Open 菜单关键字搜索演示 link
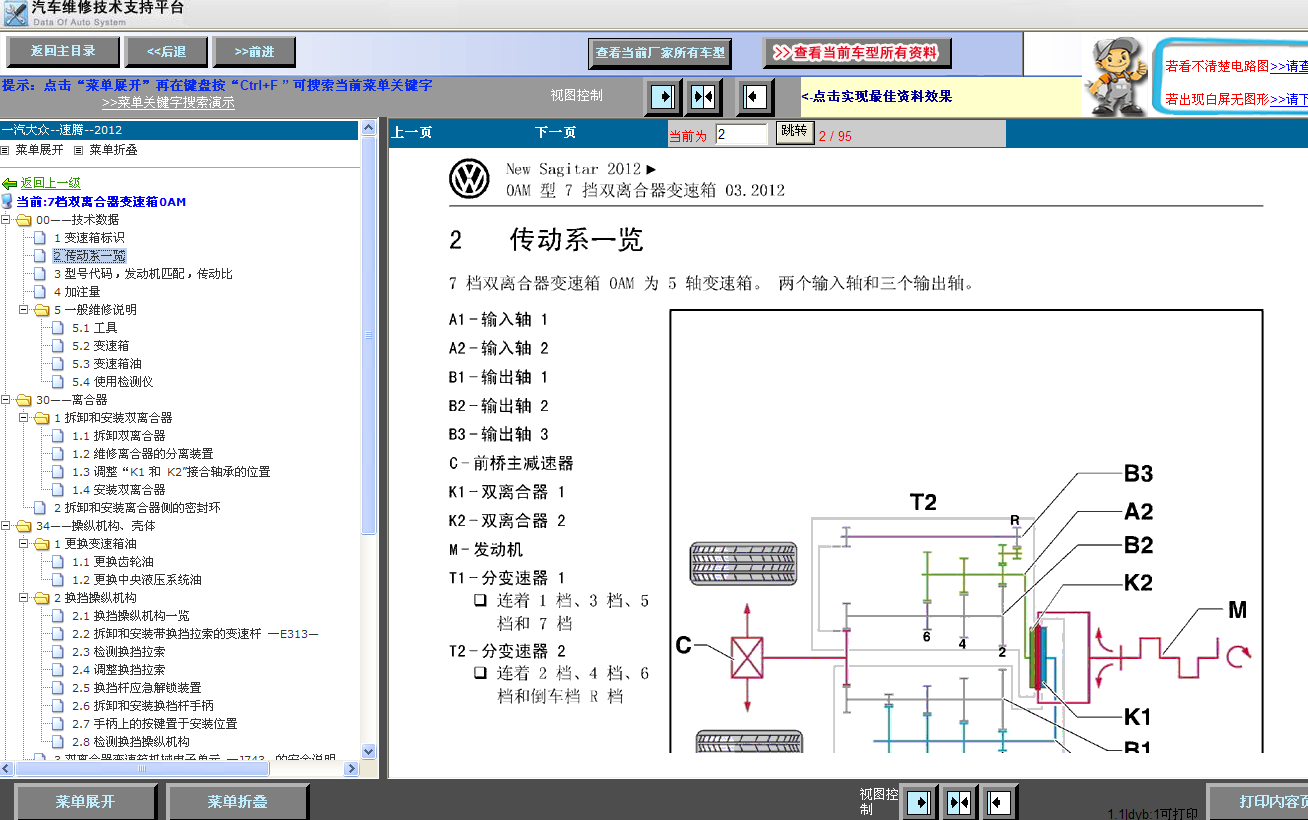 click(x=168, y=102)
